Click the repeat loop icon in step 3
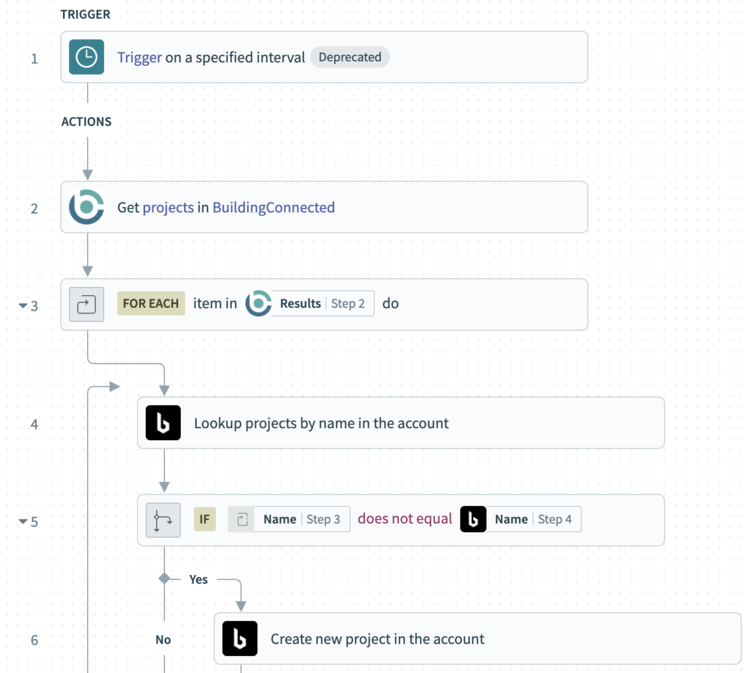The height and width of the screenshot is (673, 750). click(86, 304)
